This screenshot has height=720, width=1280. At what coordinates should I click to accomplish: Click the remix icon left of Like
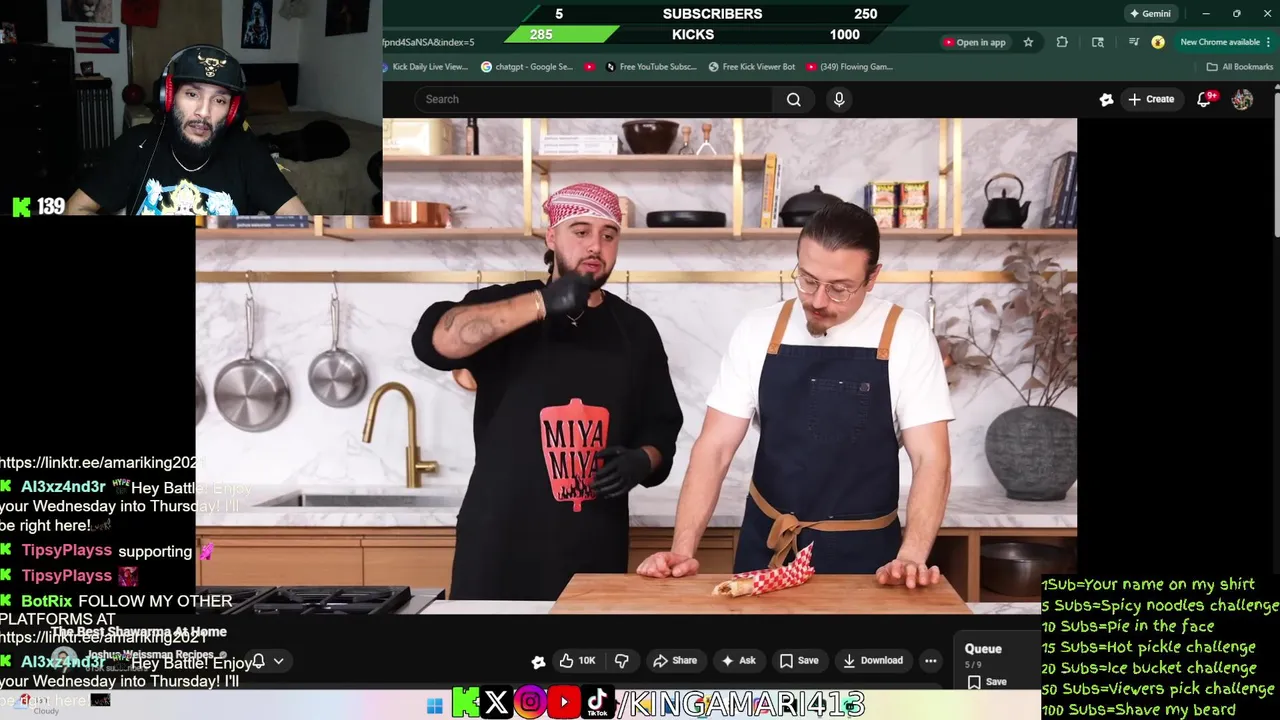coord(538,661)
